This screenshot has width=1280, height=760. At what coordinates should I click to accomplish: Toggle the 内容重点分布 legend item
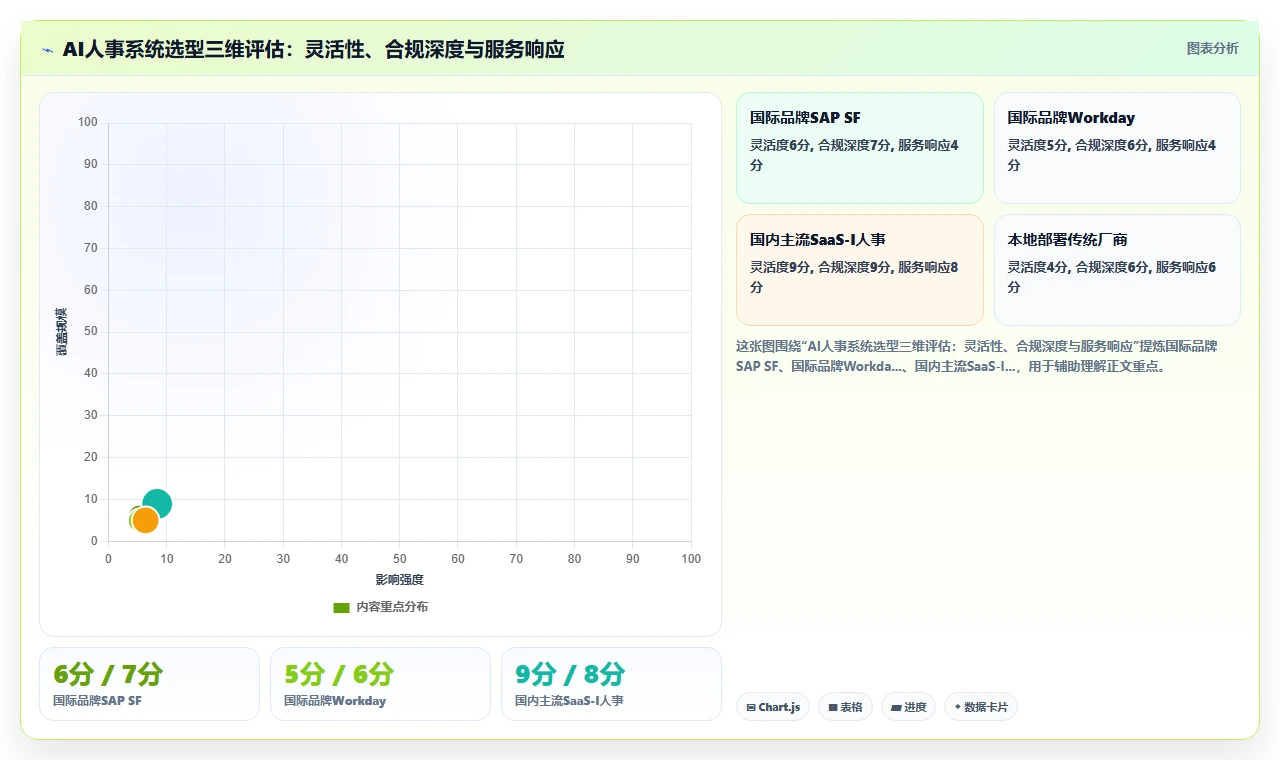(x=380, y=607)
